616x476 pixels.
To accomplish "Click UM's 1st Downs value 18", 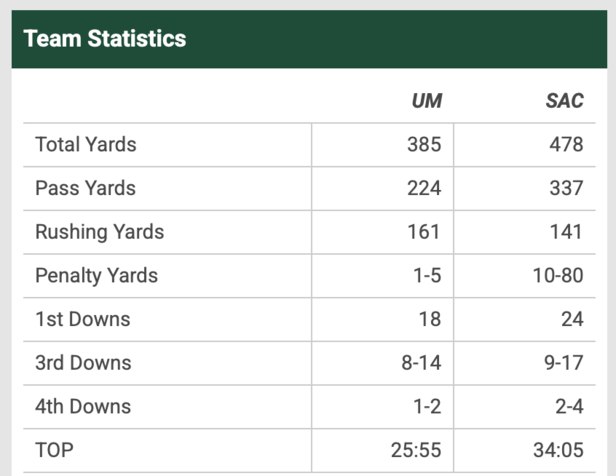I will tap(430, 319).
